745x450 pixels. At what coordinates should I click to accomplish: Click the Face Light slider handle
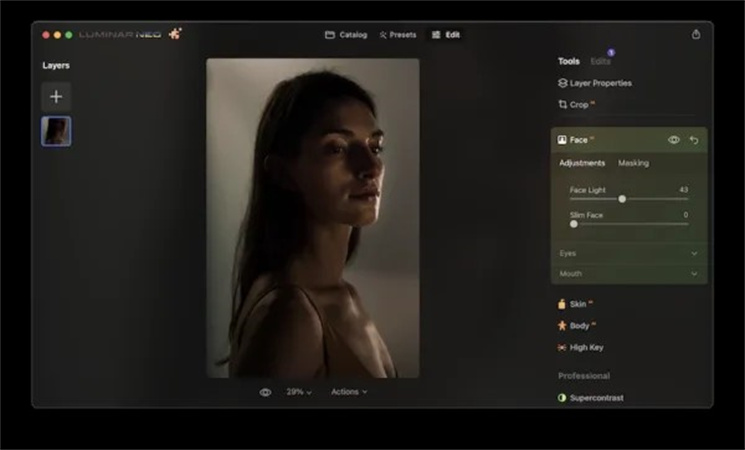(622, 199)
